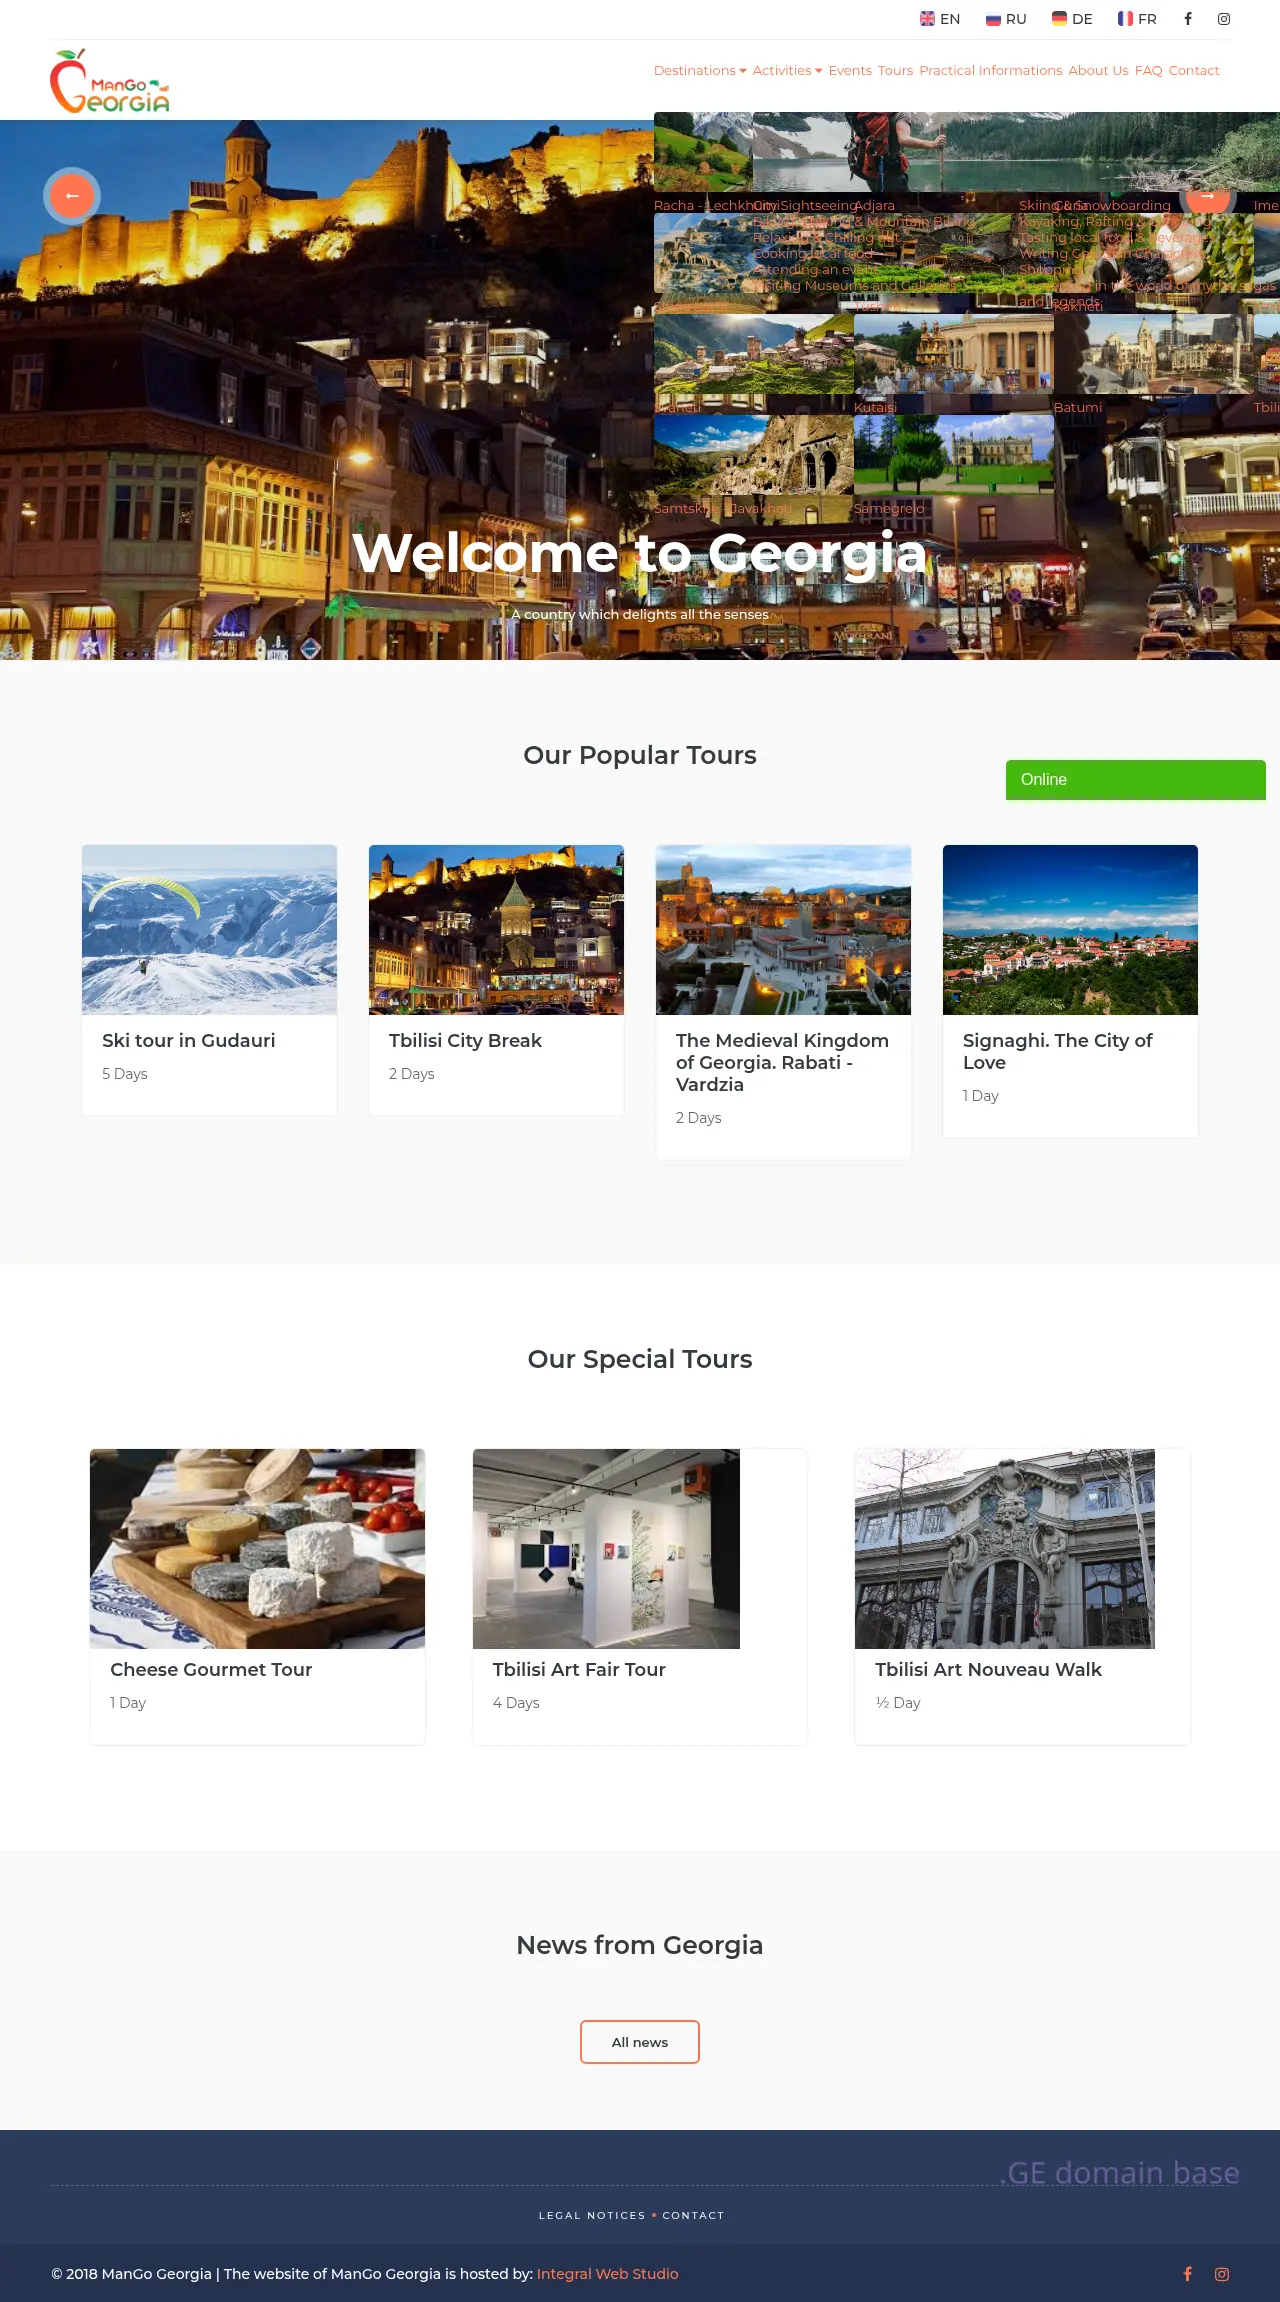Choose French flag FR language
This screenshot has width=1280, height=2302.
point(1137,19)
